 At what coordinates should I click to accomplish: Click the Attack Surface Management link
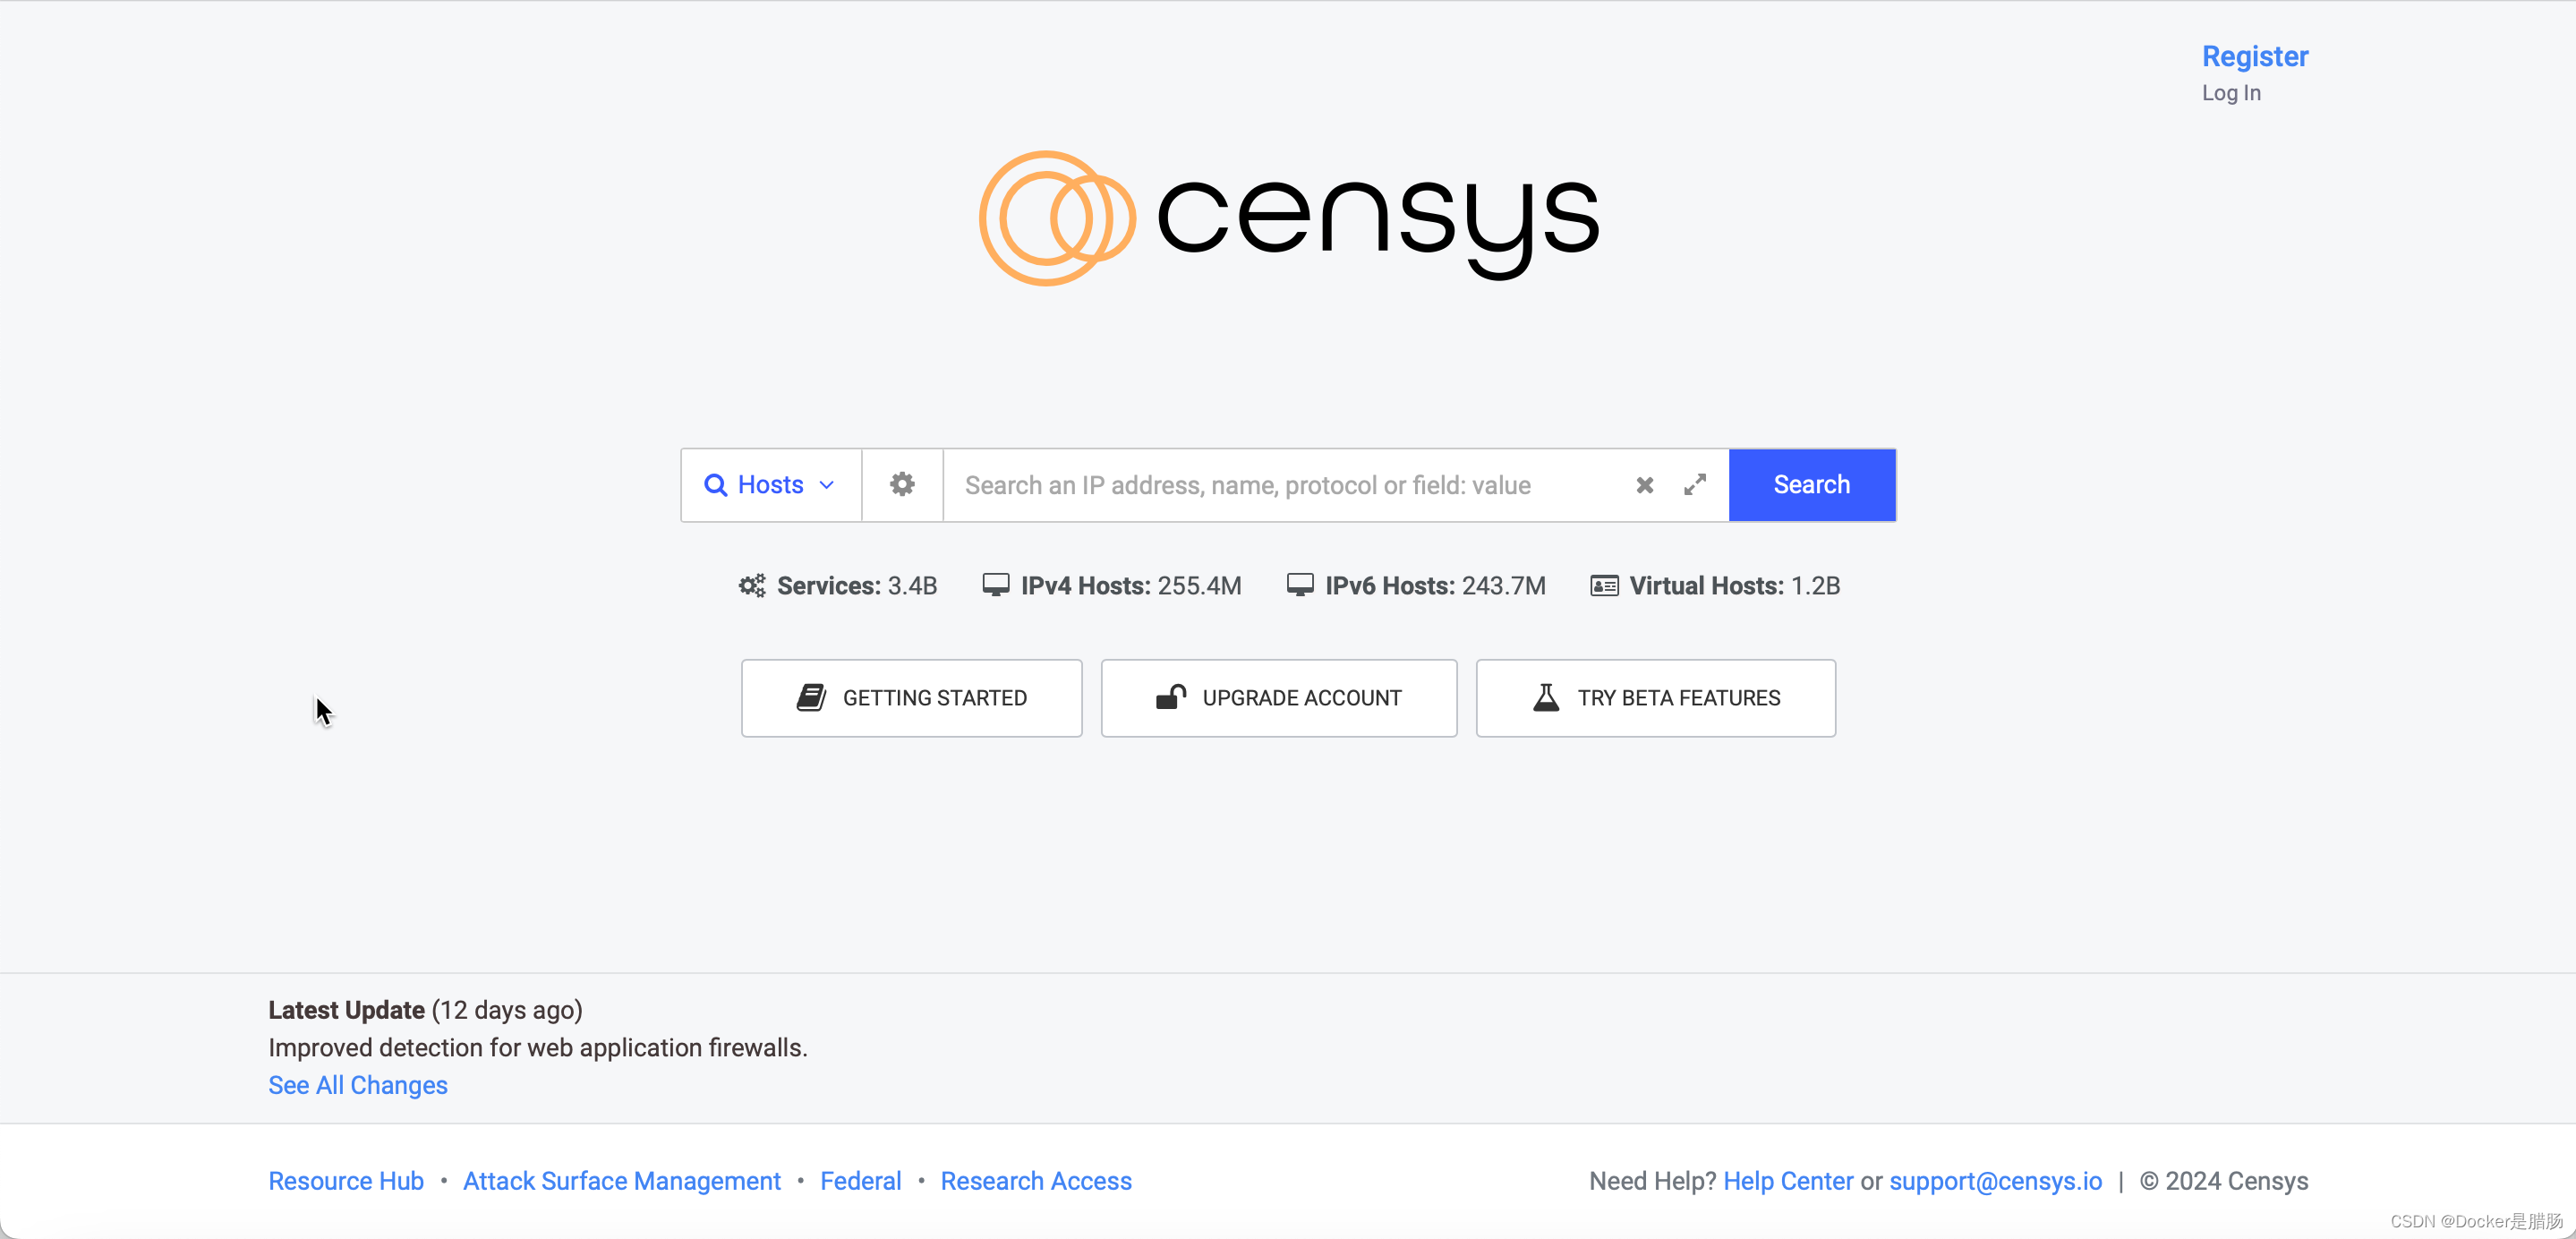[x=621, y=1180]
